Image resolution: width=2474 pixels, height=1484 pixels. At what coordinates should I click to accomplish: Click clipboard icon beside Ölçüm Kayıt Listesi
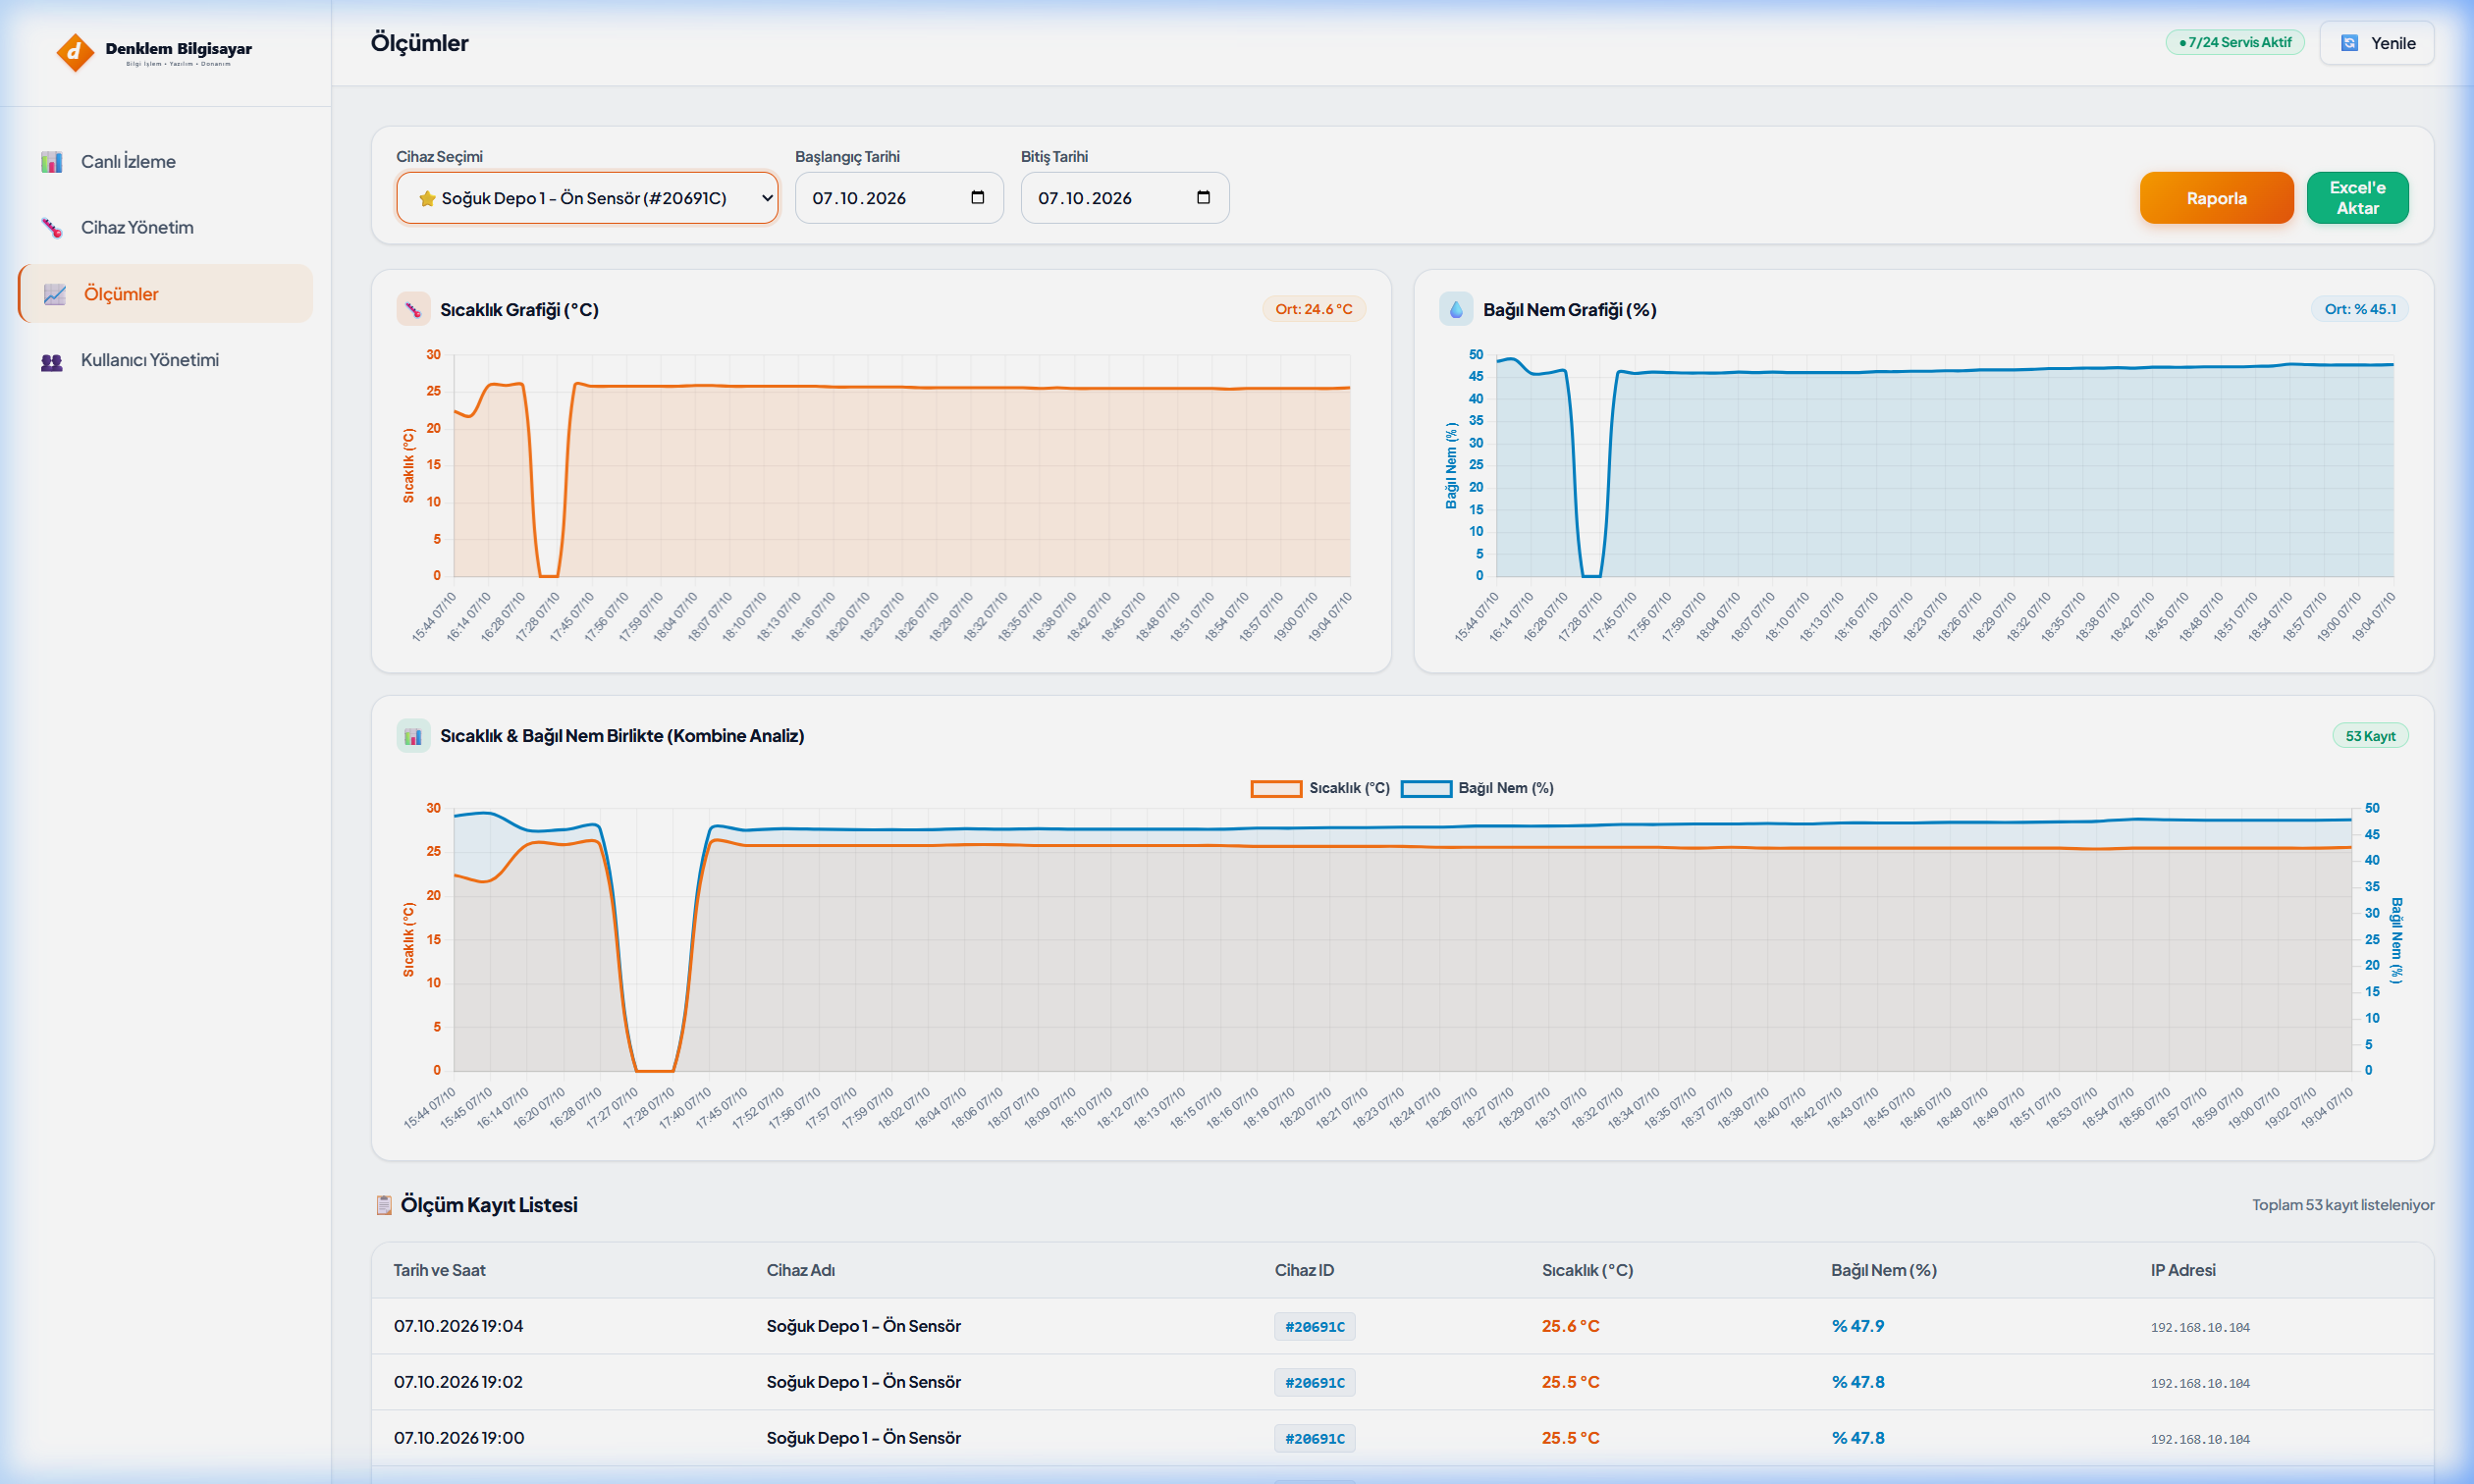pyautogui.click(x=384, y=1205)
